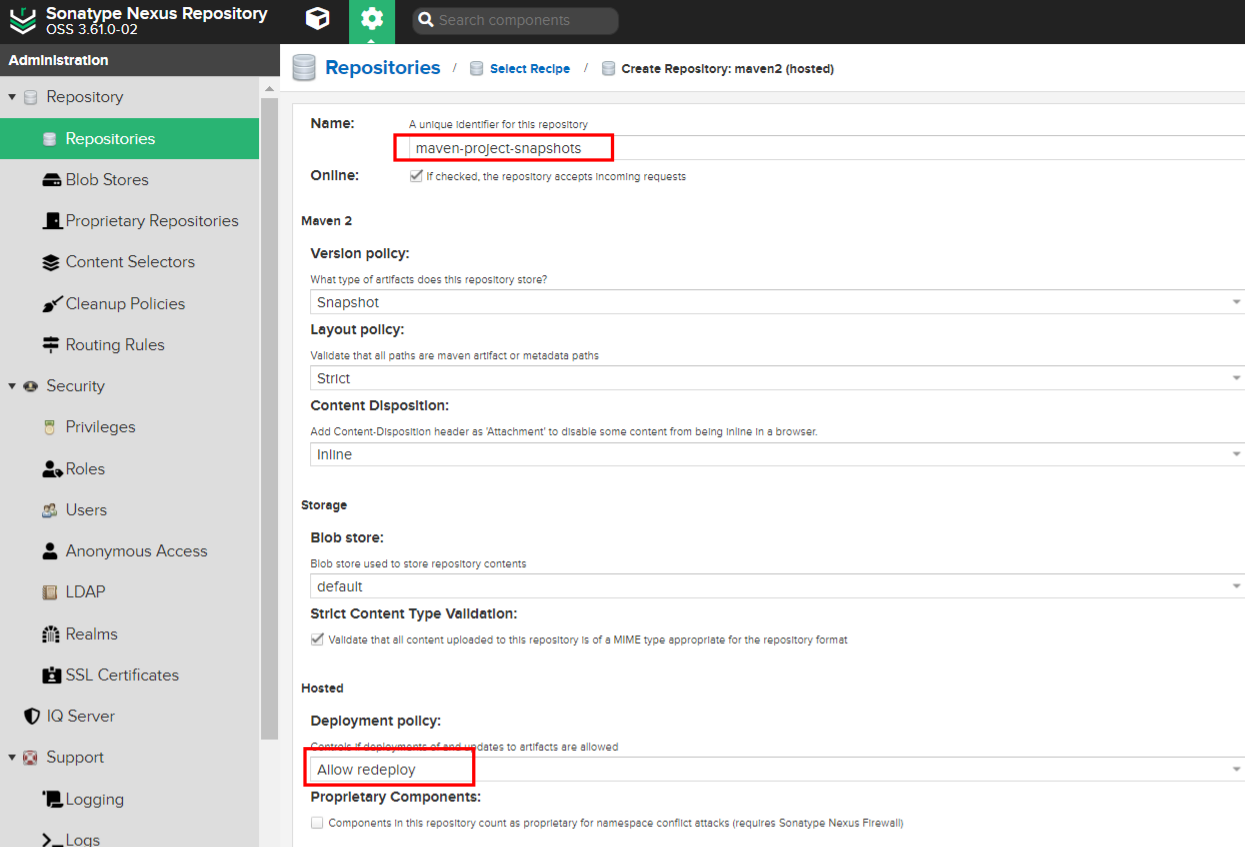Click the Blob Stores drive icon
The width and height of the screenshot is (1245, 847).
point(50,180)
